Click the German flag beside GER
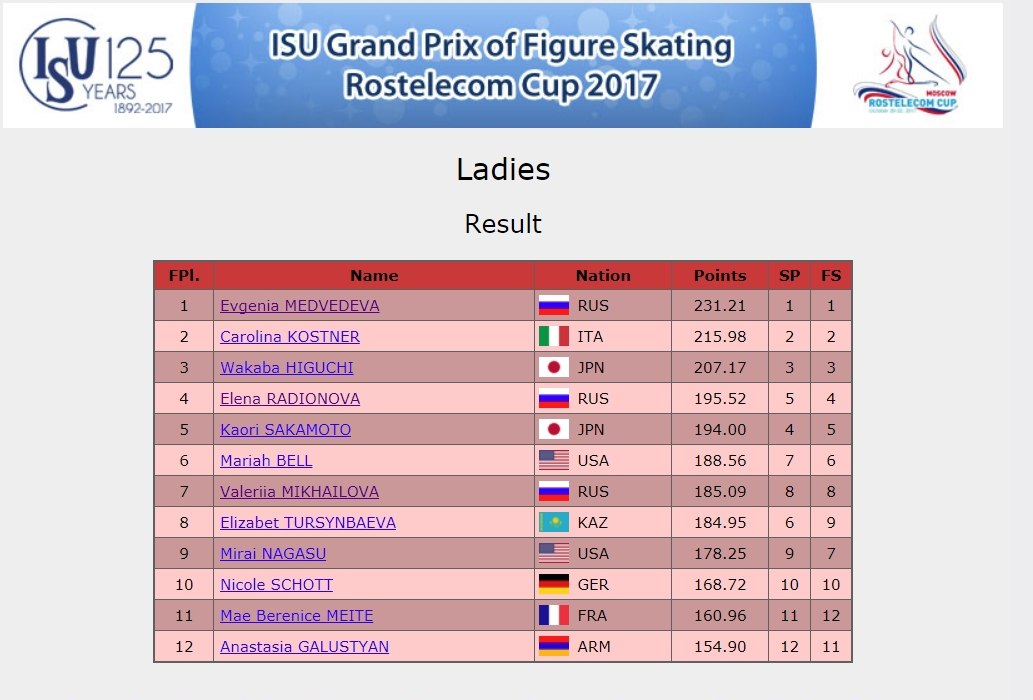 (x=553, y=584)
